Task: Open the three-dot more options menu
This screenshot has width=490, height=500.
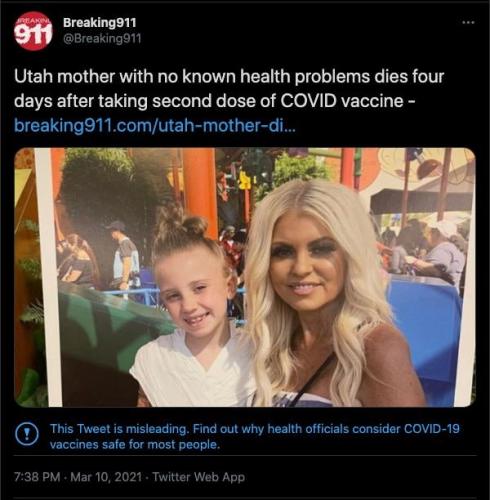Action: pos(468,22)
